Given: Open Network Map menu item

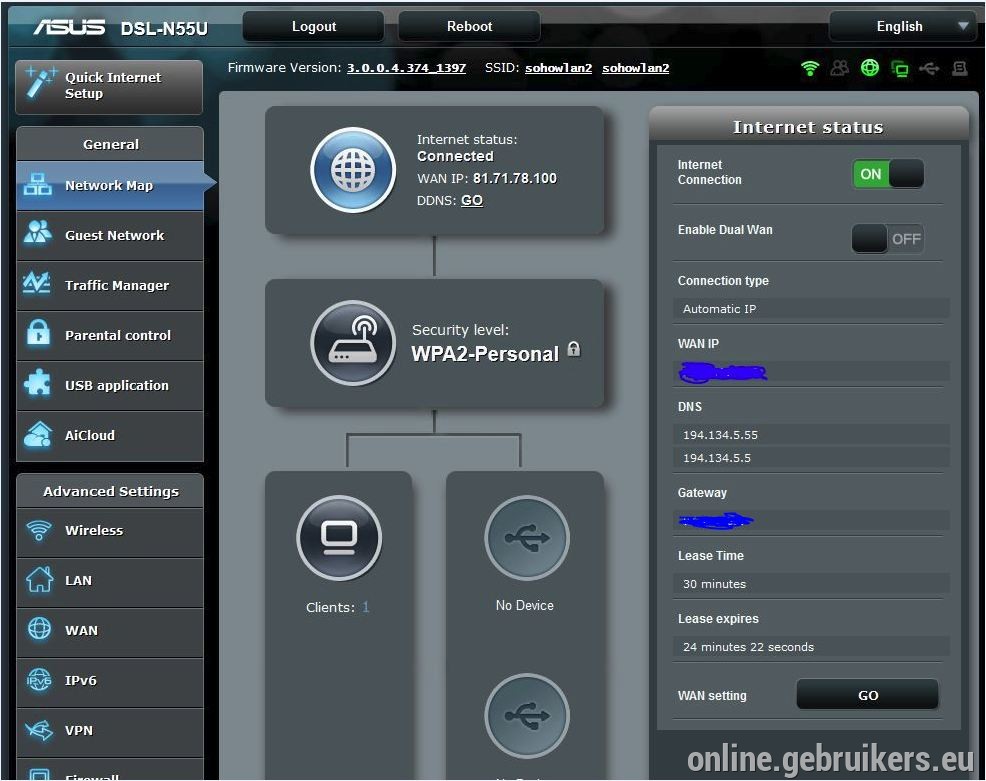Looking at the screenshot, I should click(x=110, y=186).
